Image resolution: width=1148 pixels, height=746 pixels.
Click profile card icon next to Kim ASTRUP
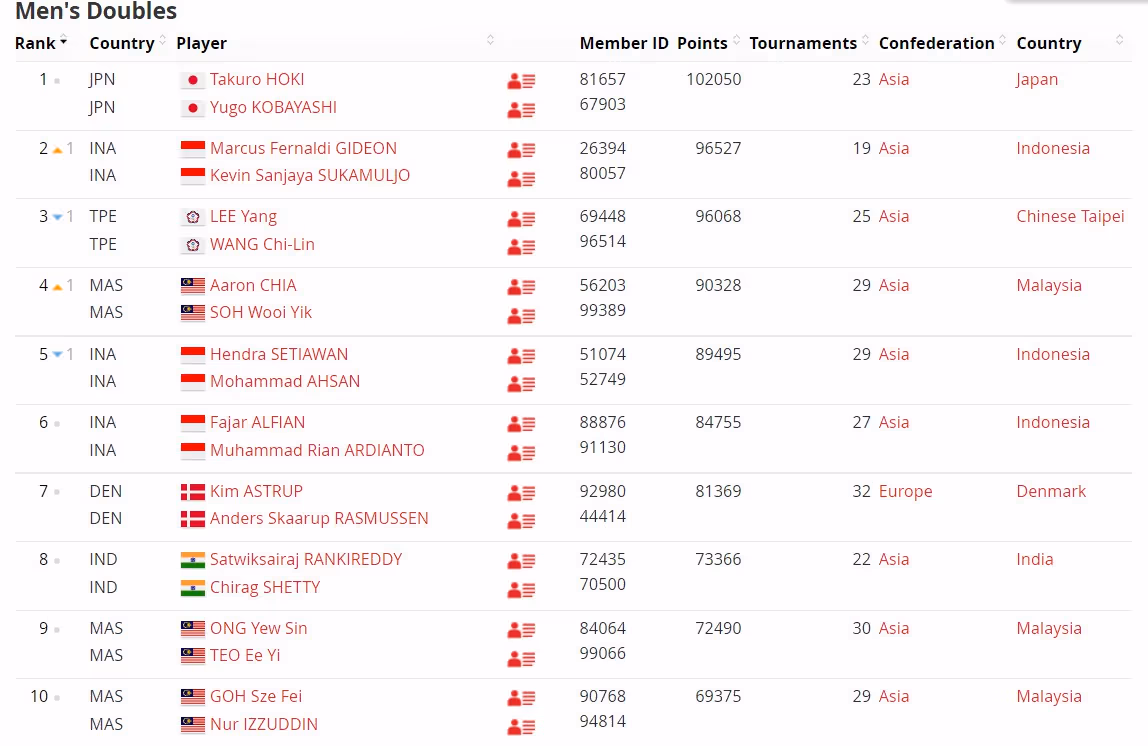521,493
